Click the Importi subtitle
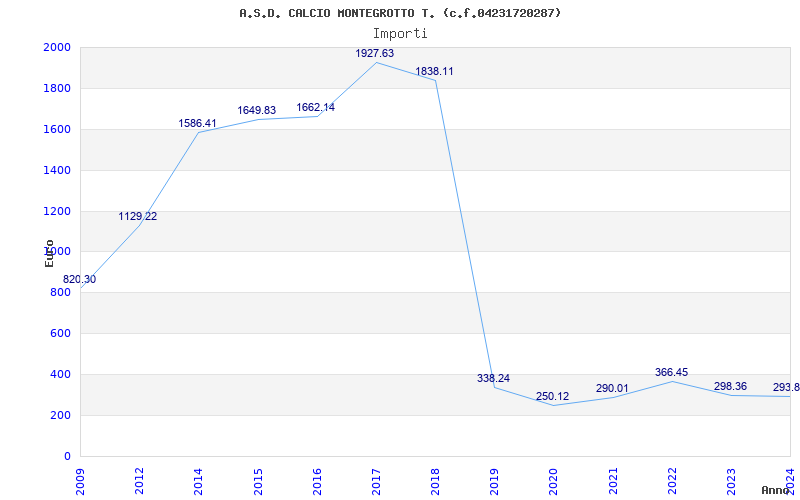 tap(400, 34)
